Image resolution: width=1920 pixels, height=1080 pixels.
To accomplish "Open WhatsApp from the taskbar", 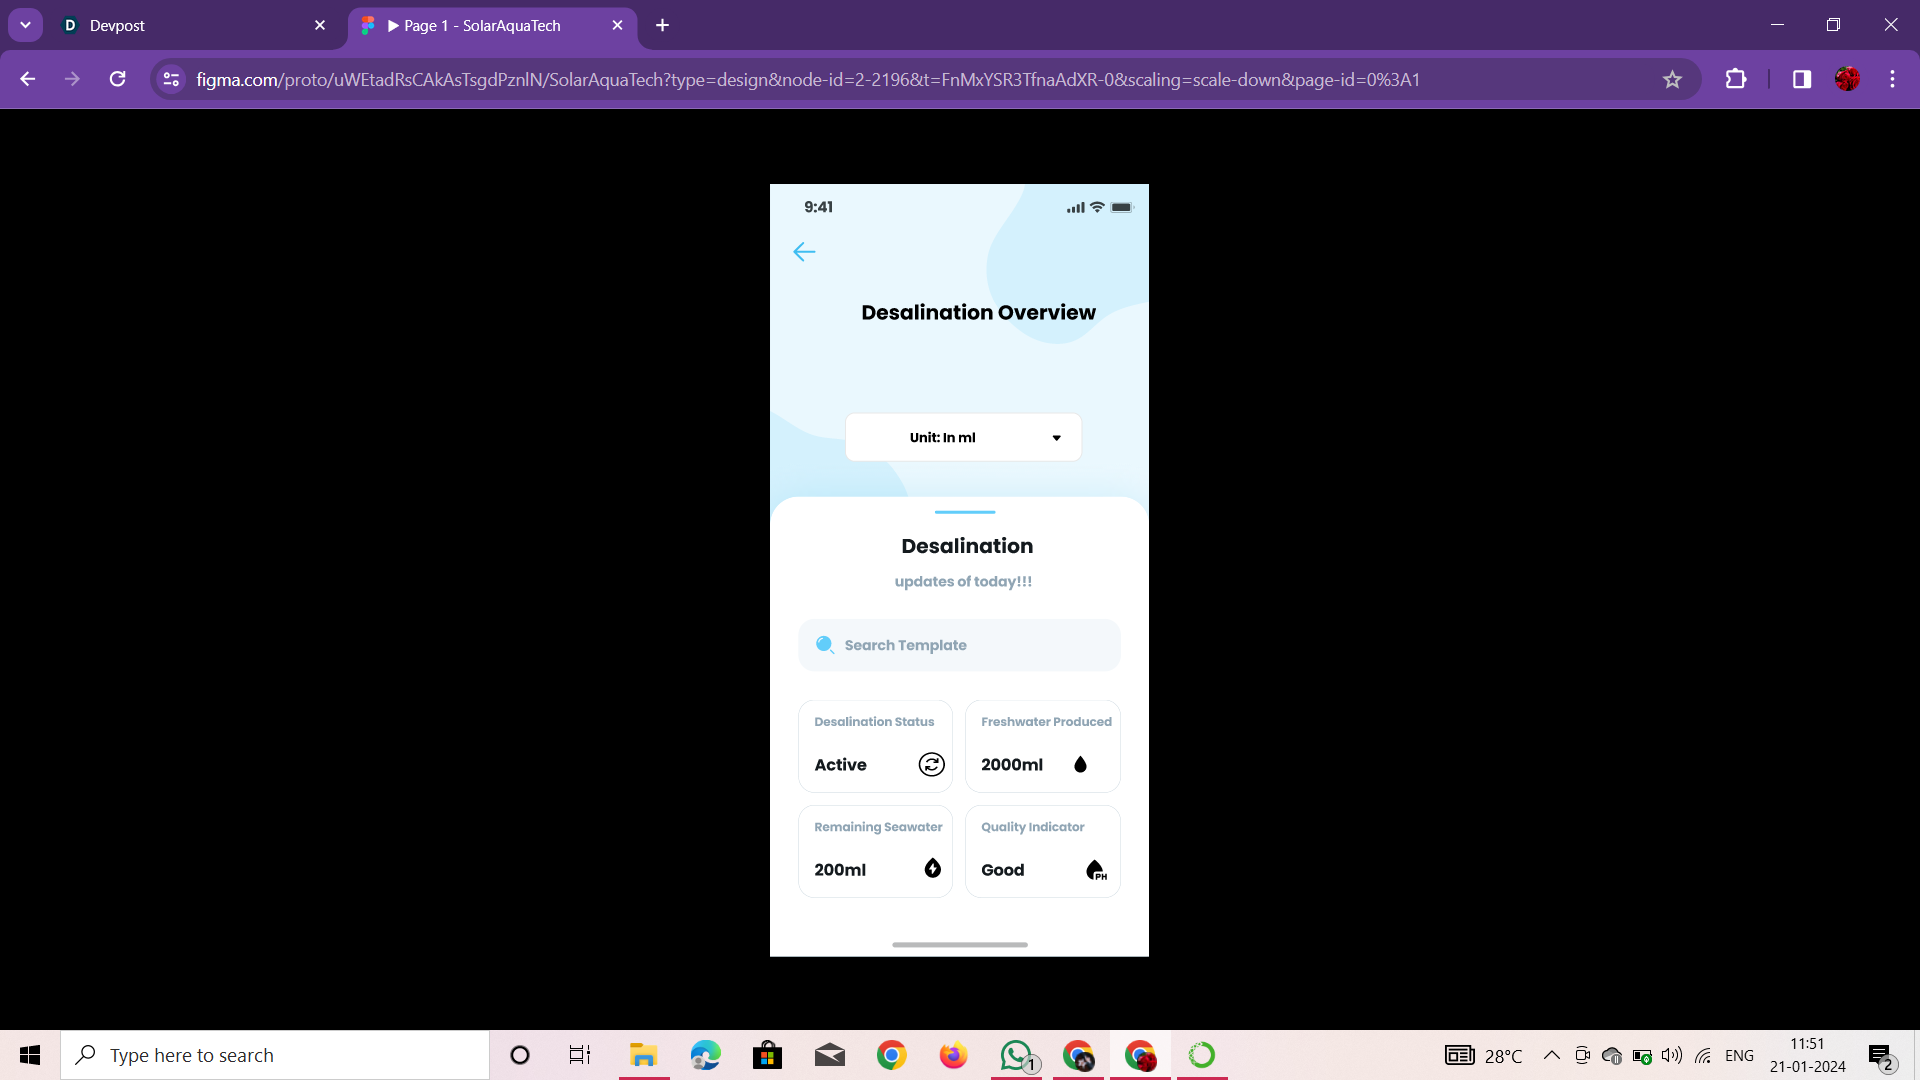I will (1016, 1055).
